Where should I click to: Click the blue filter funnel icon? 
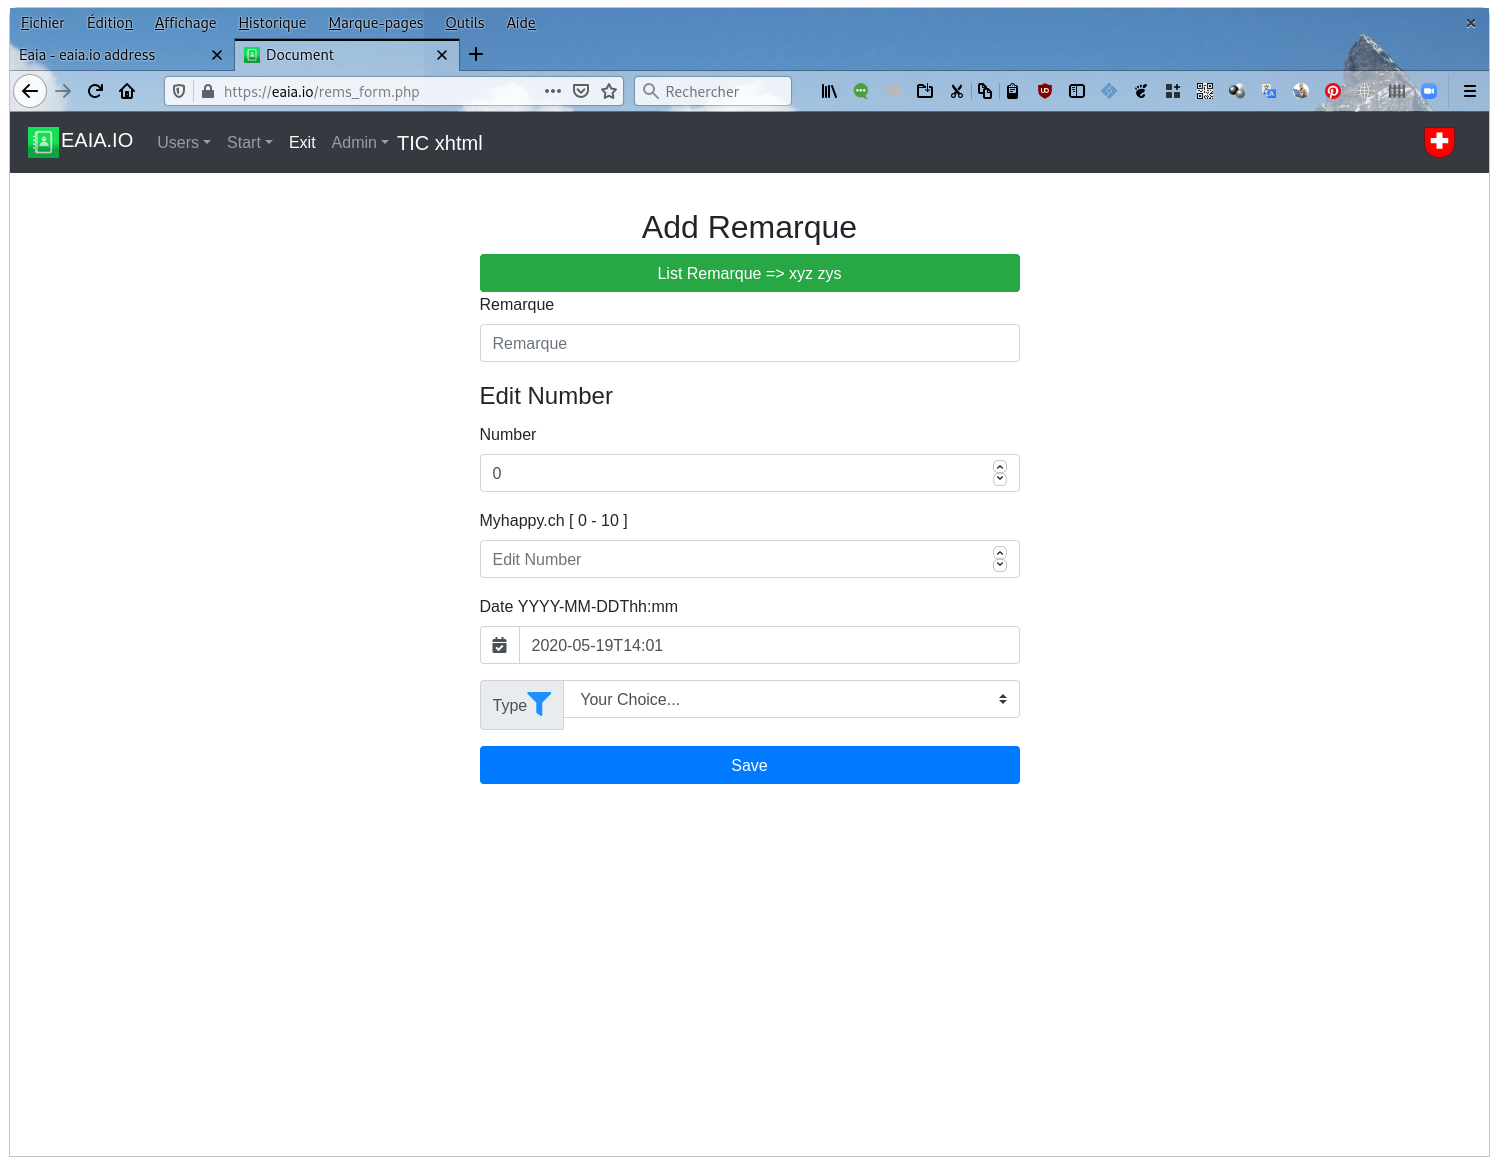click(539, 704)
